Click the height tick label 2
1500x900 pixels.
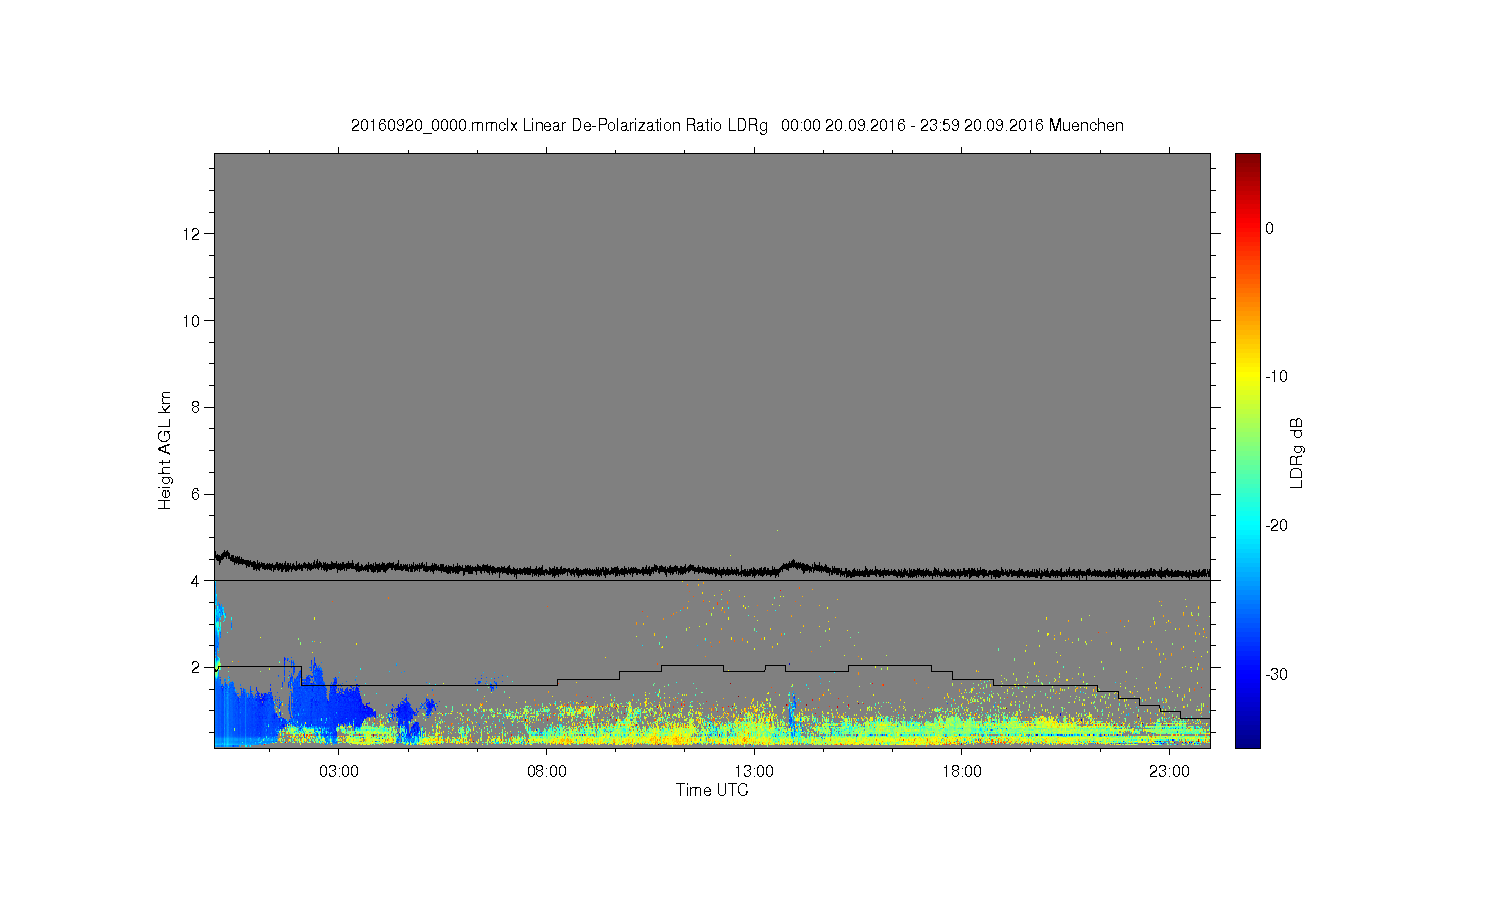click(x=194, y=667)
